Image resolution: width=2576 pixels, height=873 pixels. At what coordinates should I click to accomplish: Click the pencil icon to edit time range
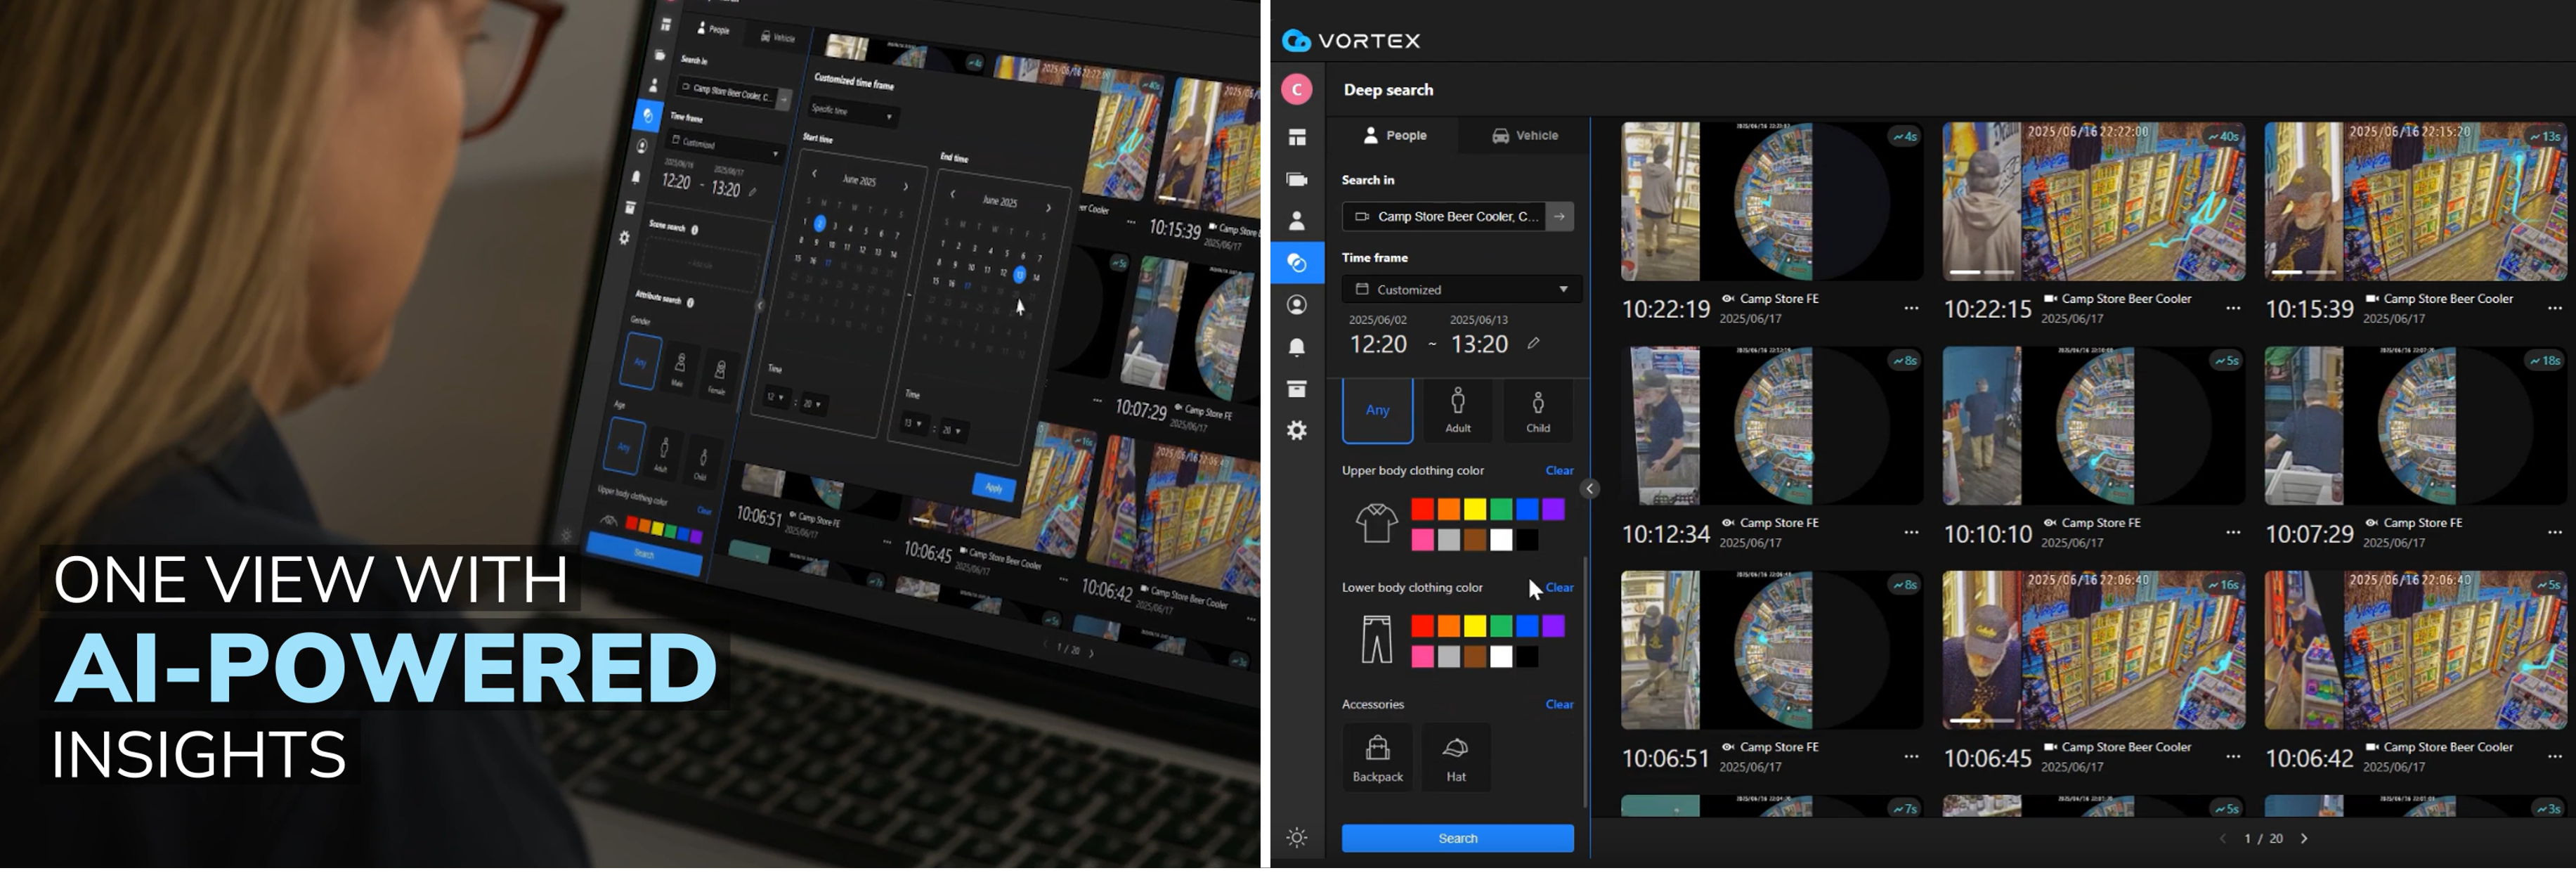click(1533, 344)
